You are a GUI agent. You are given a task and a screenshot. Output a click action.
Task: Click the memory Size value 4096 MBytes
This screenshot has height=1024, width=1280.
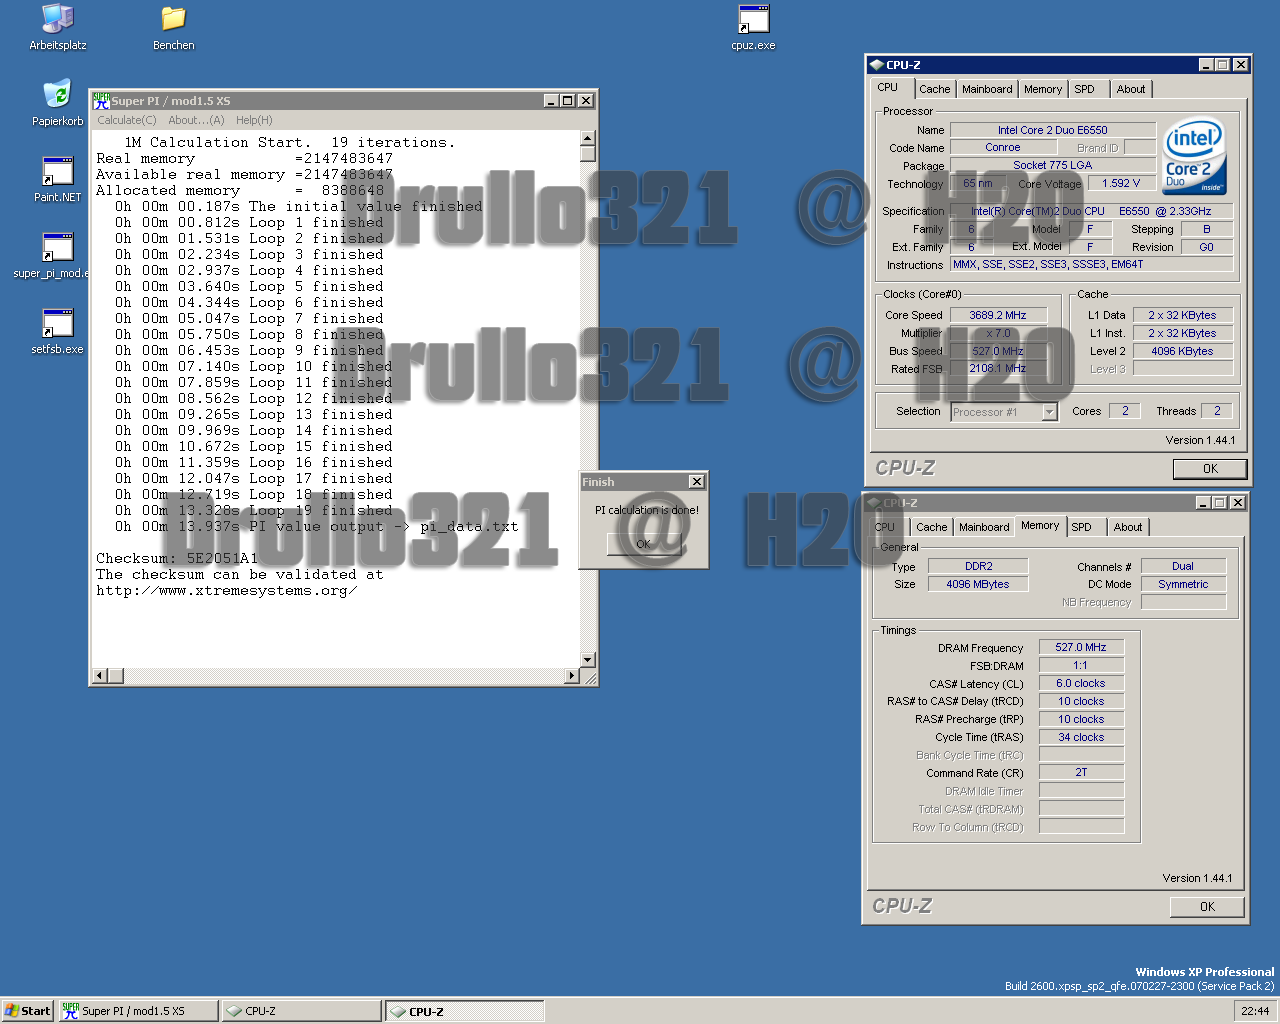(x=978, y=584)
